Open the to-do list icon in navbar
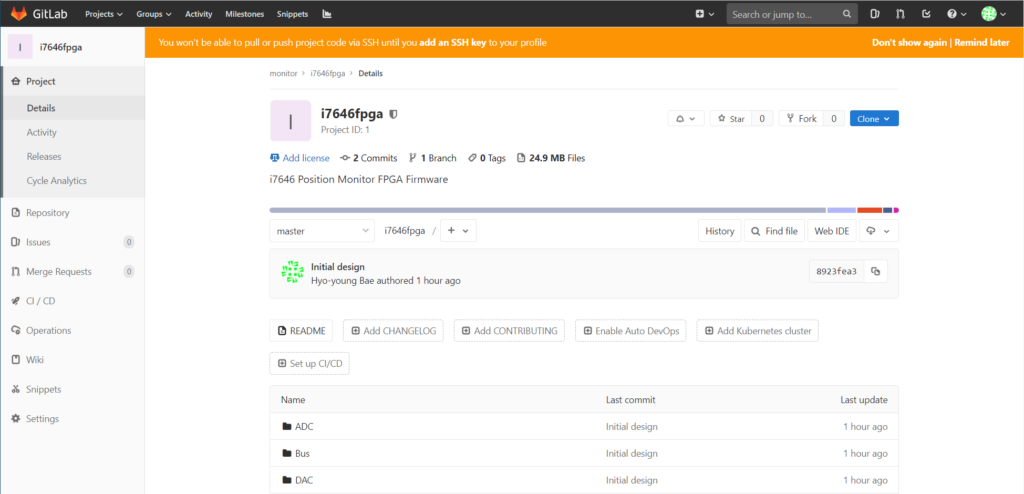The height and width of the screenshot is (494, 1024). tap(927, 14)
